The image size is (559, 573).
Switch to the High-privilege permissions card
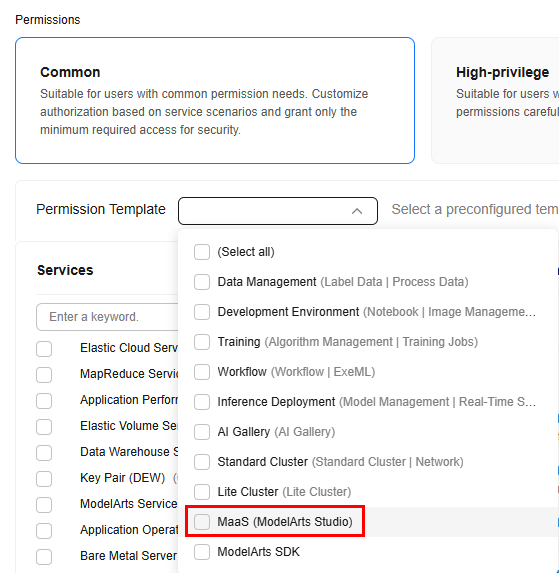[x=495, y=100]
